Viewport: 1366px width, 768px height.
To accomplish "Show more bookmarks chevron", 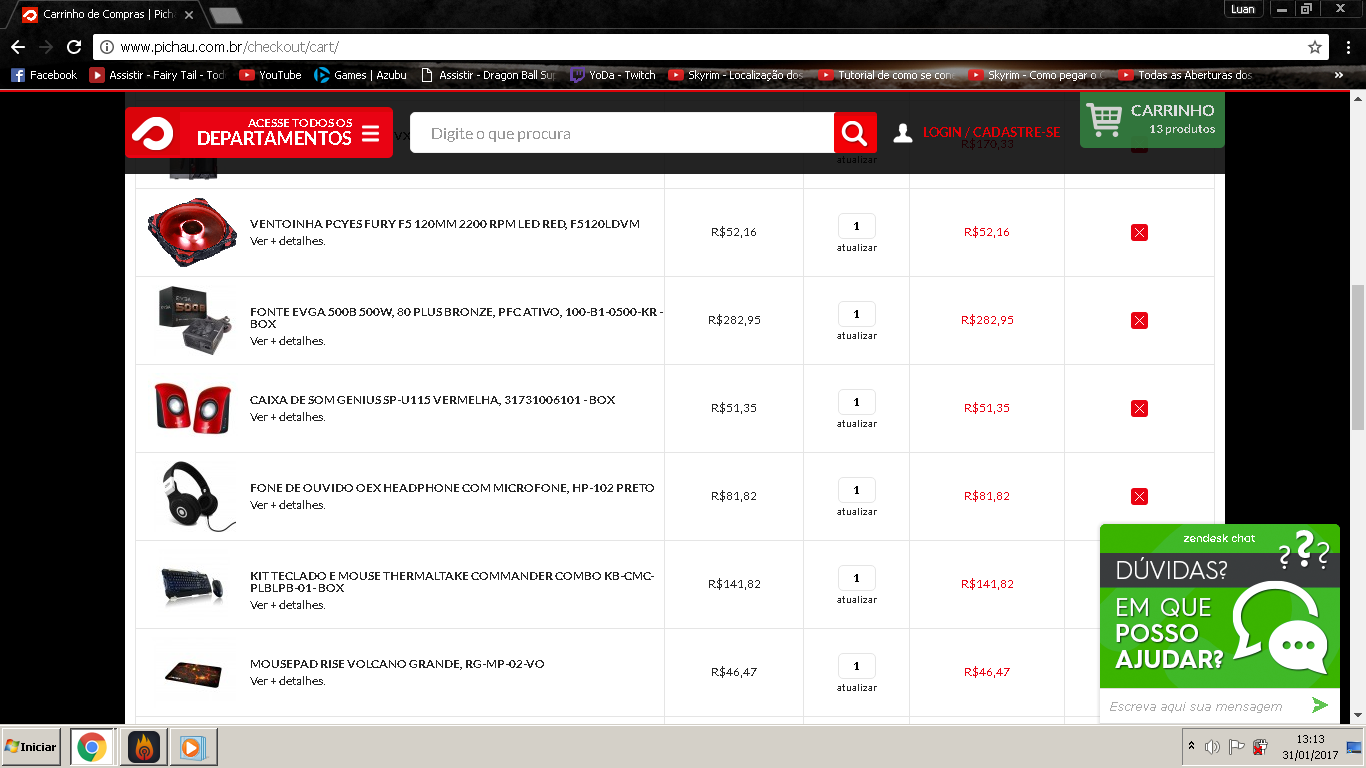I will tap(1339, 75).
